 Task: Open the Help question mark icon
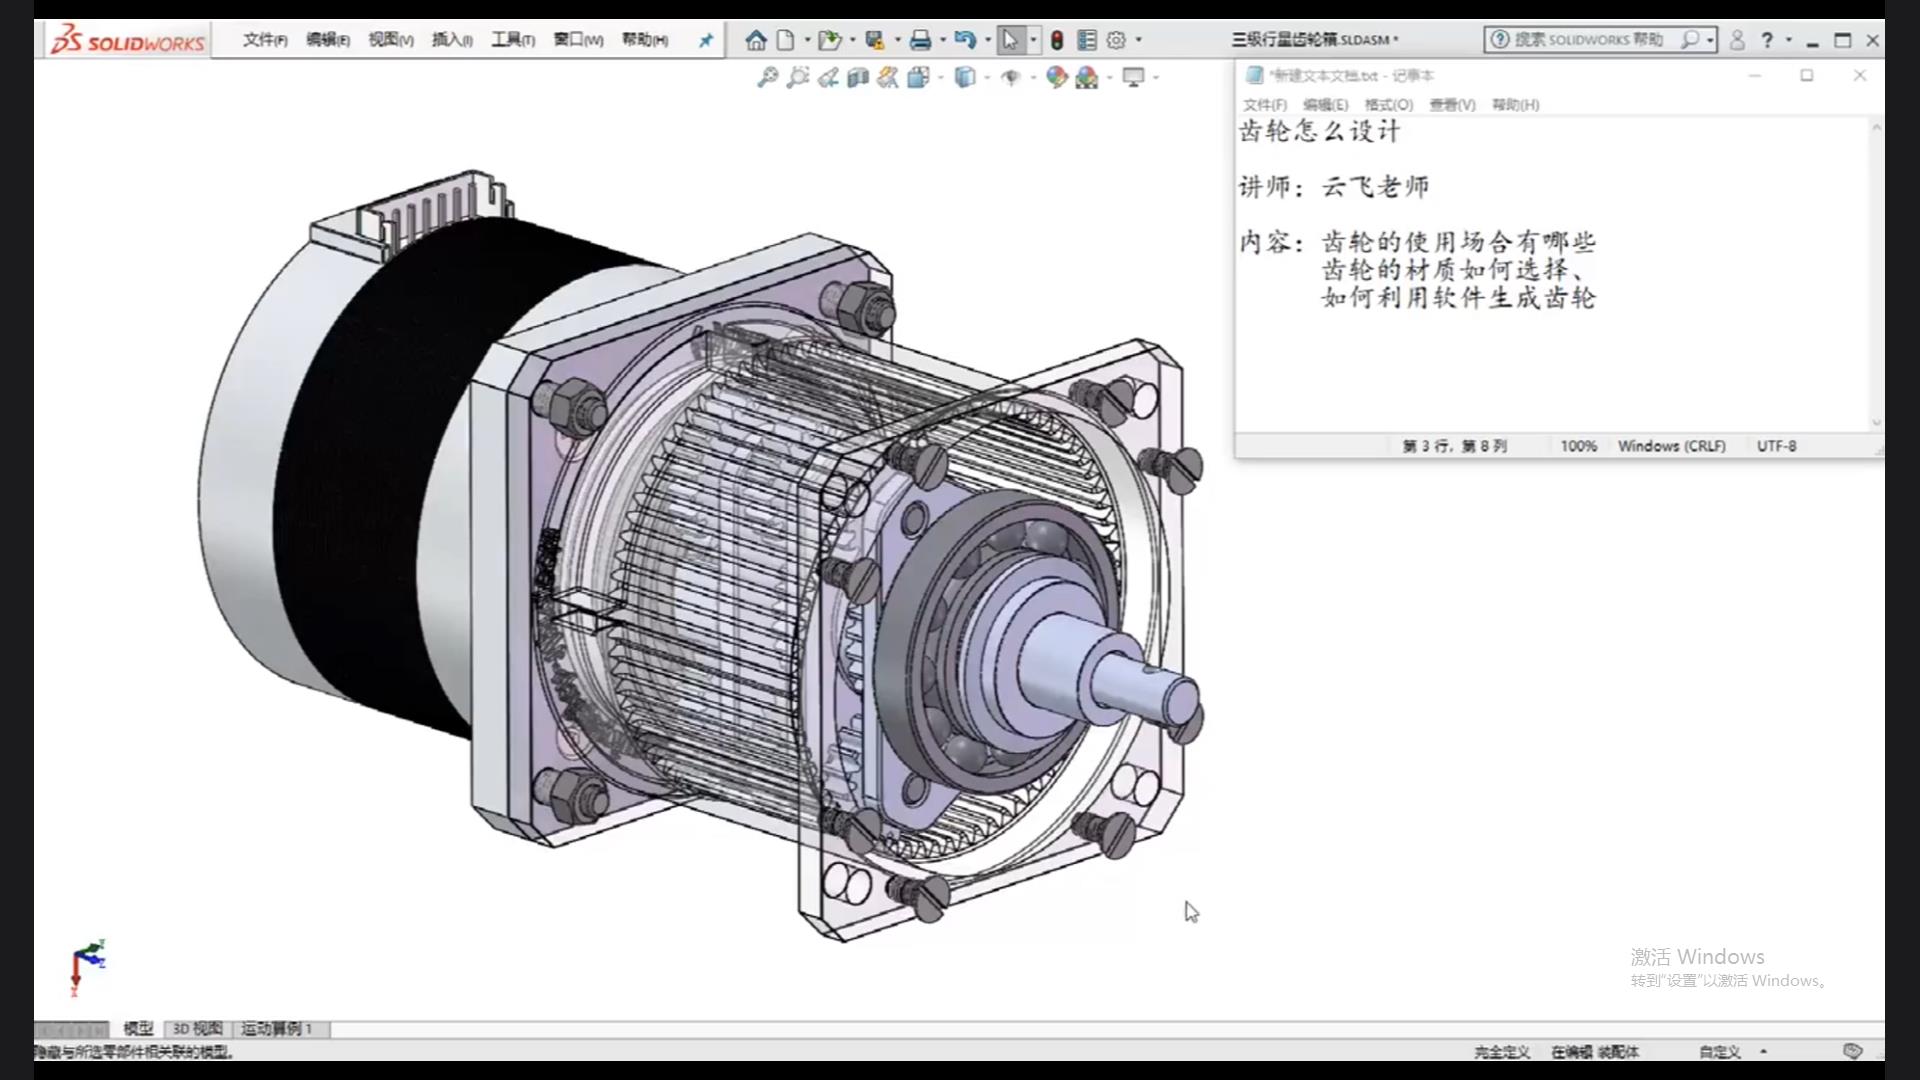pyautogui.click(x=1767, y=40)
